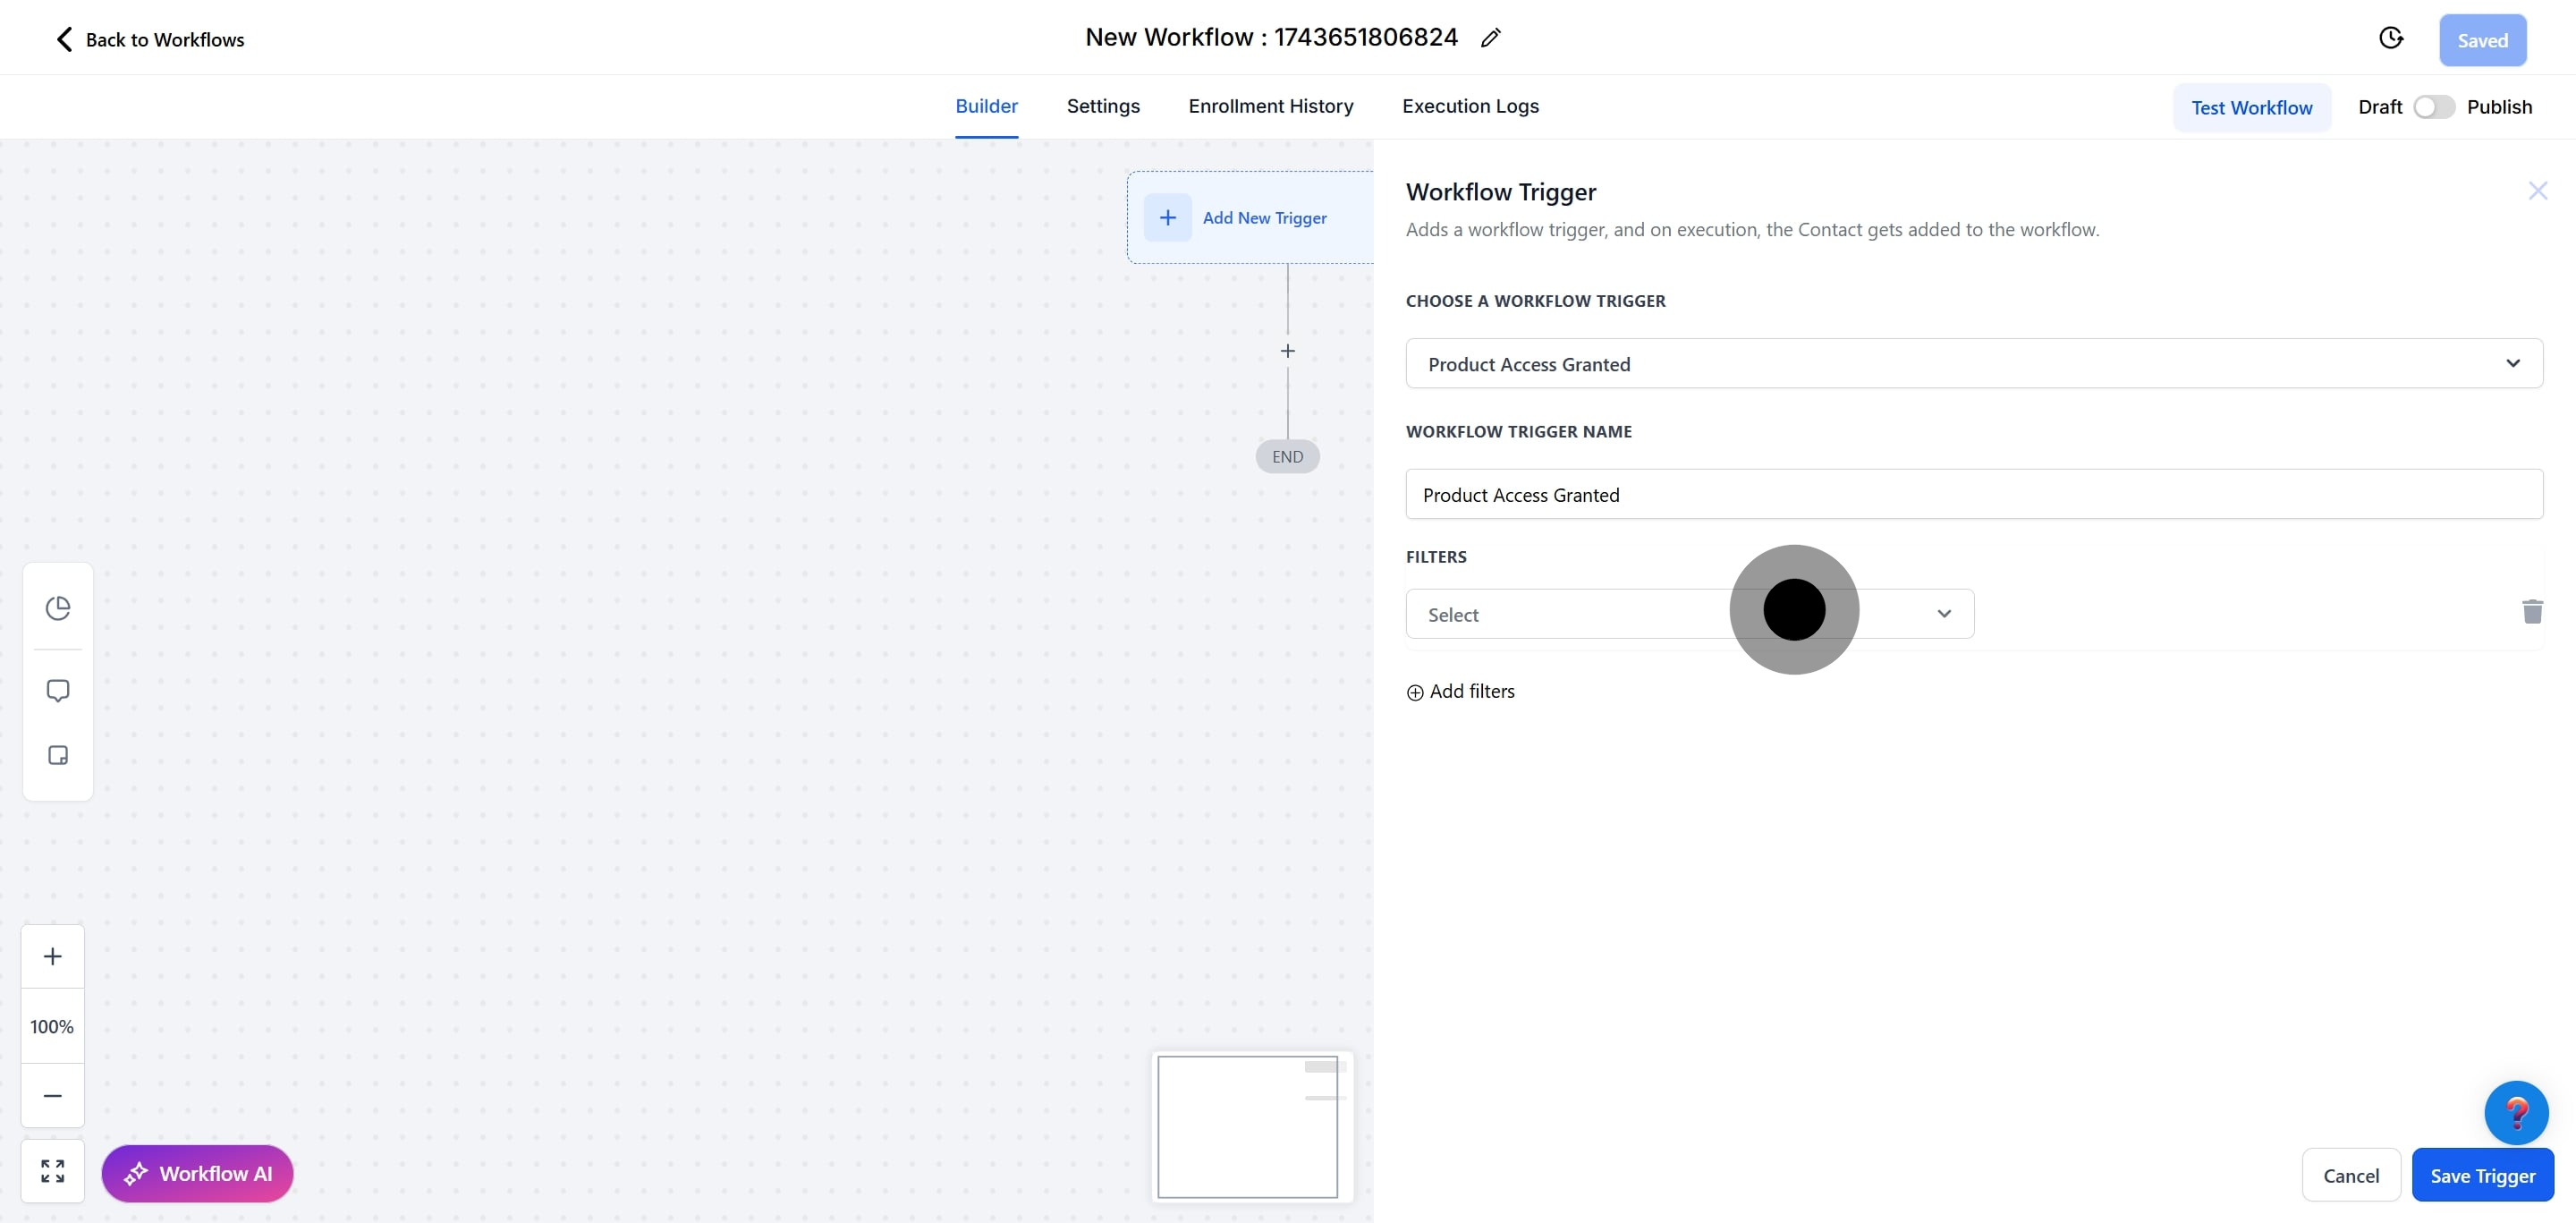Open comments icon in left toolbar

tap(58, 691)
